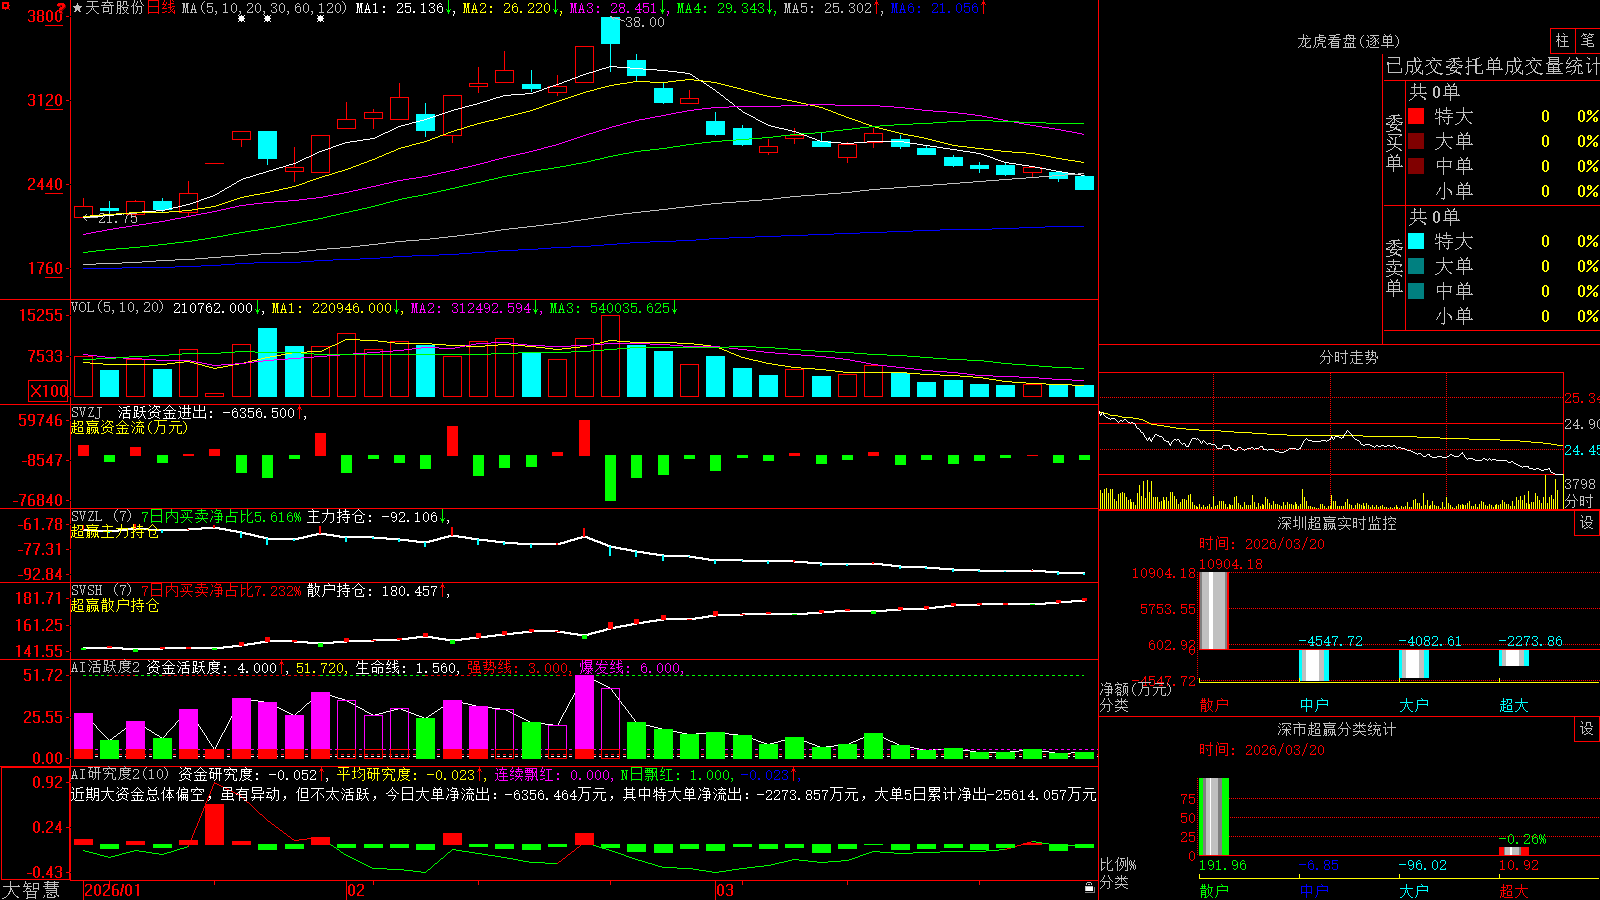Click the 超赢资金流(万元) label

coord(129,427)
